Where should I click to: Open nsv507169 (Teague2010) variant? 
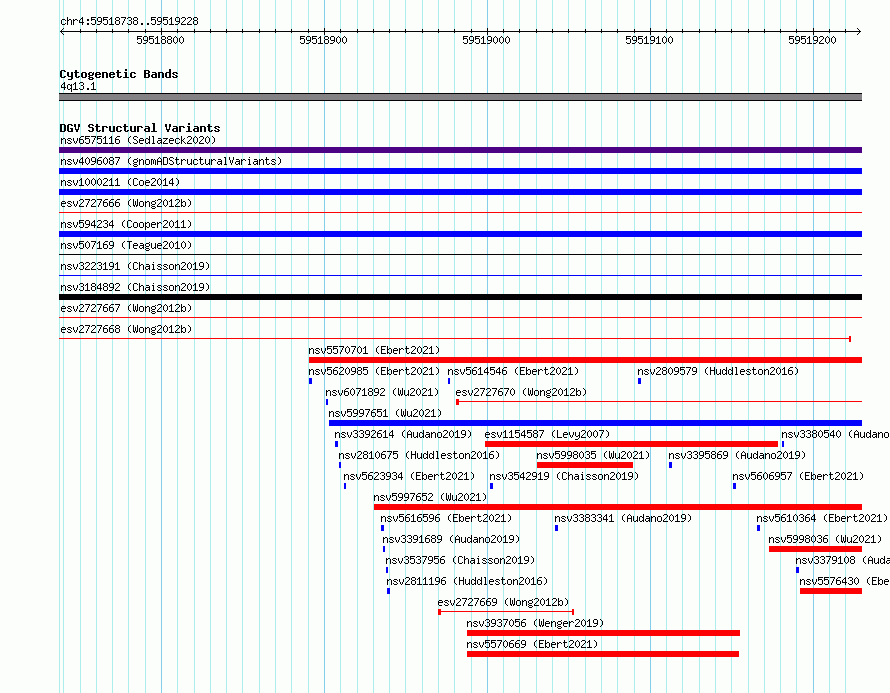pos(126,245)
